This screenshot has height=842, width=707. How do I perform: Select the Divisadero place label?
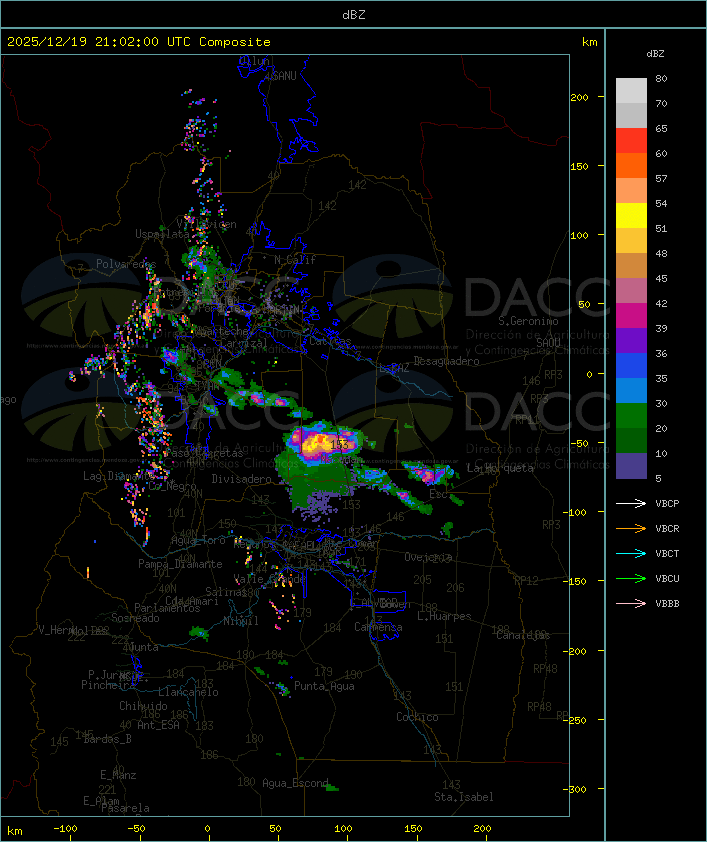click(241, 478)
